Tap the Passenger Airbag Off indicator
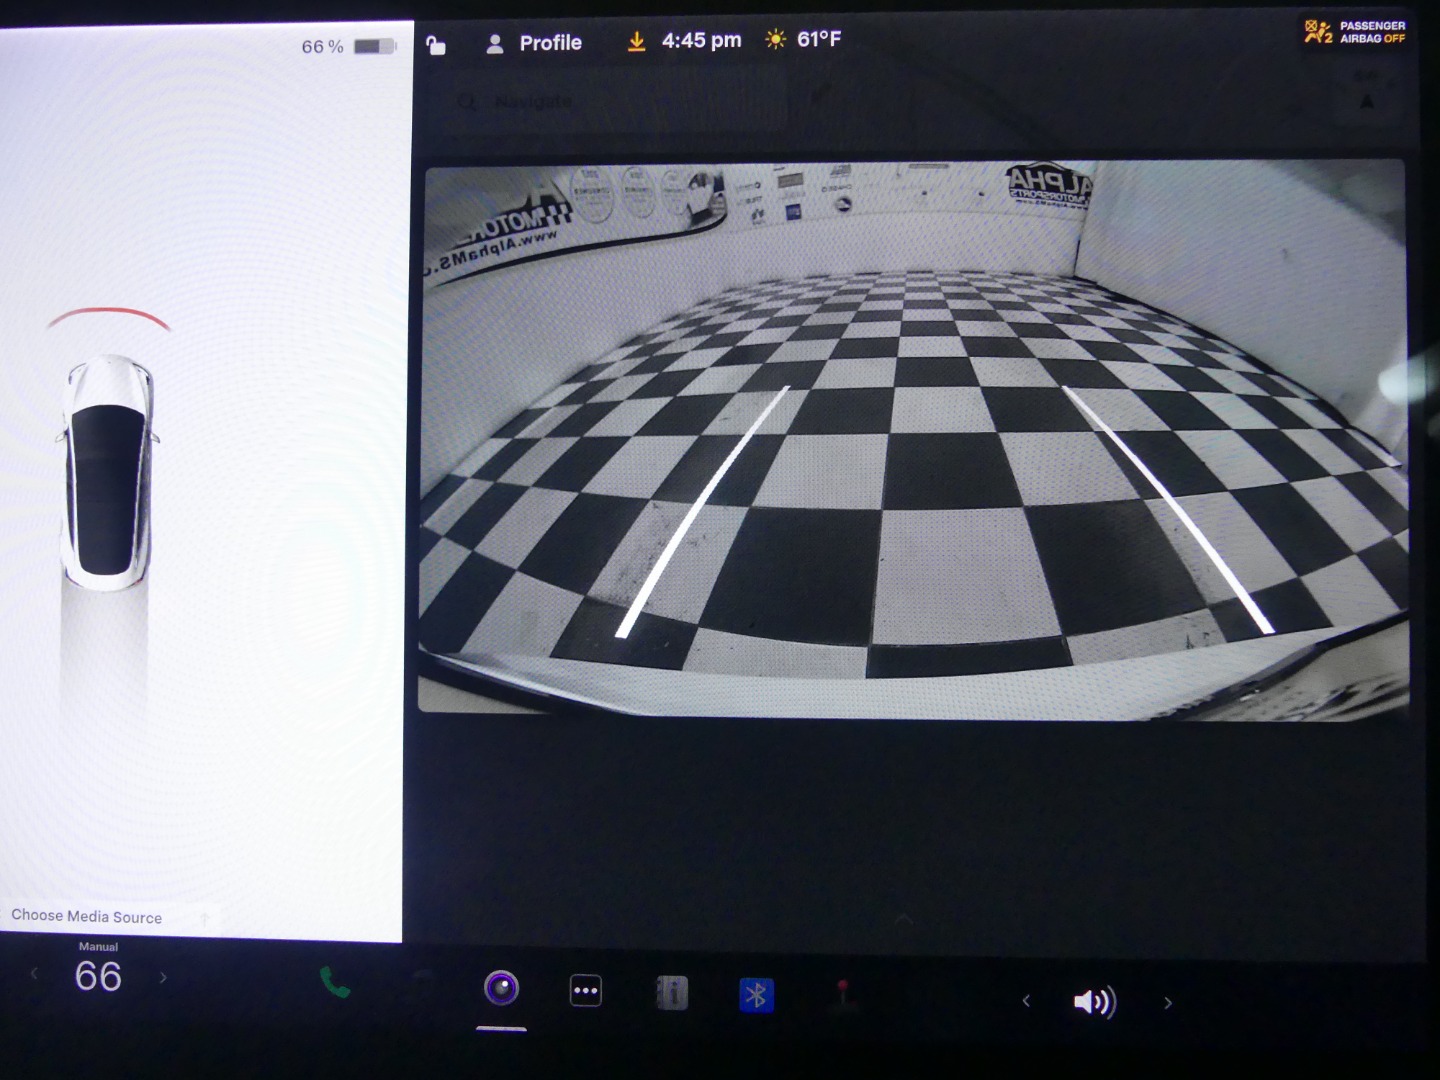This screenshot has height=1080, width=1440. [1355, 32]
